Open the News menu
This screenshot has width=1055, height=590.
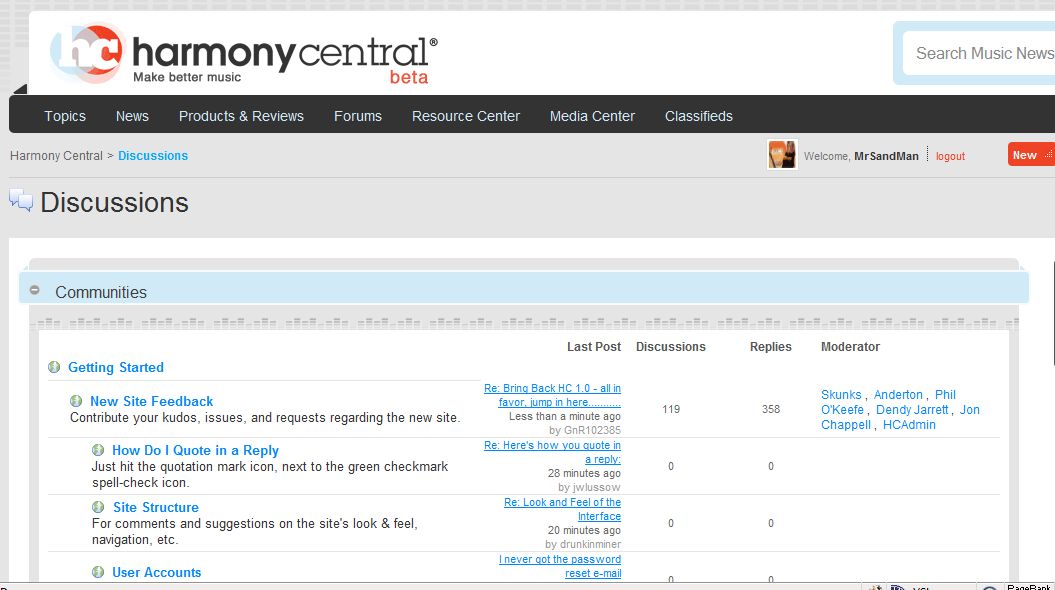133,116
